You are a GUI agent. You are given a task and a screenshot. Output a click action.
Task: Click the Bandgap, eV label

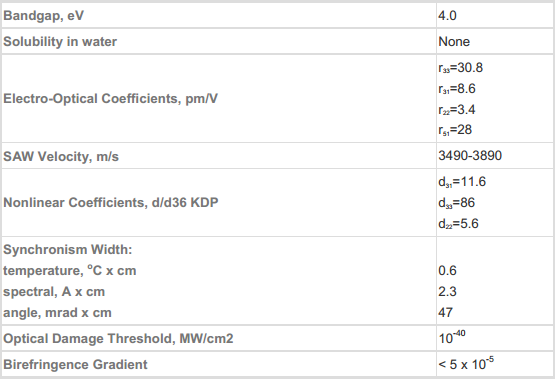coord(43,16)
